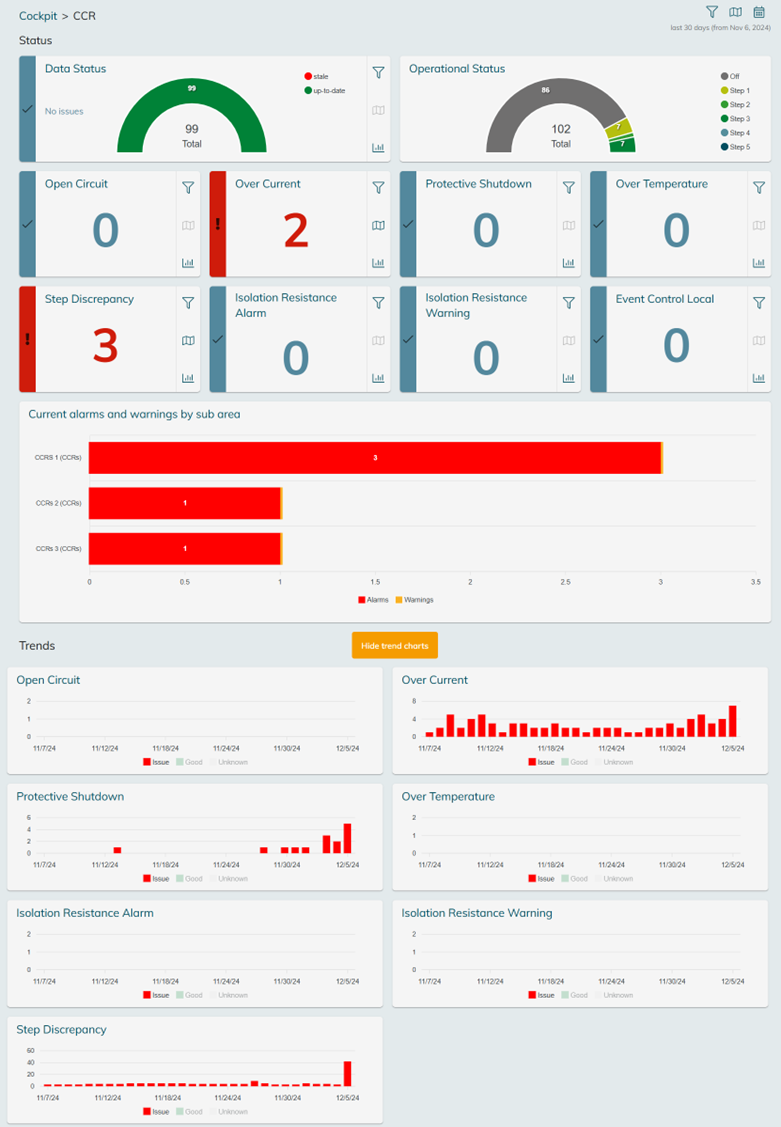Toggle the Warnings legend in the sub area chart

[x=415, y=600]
